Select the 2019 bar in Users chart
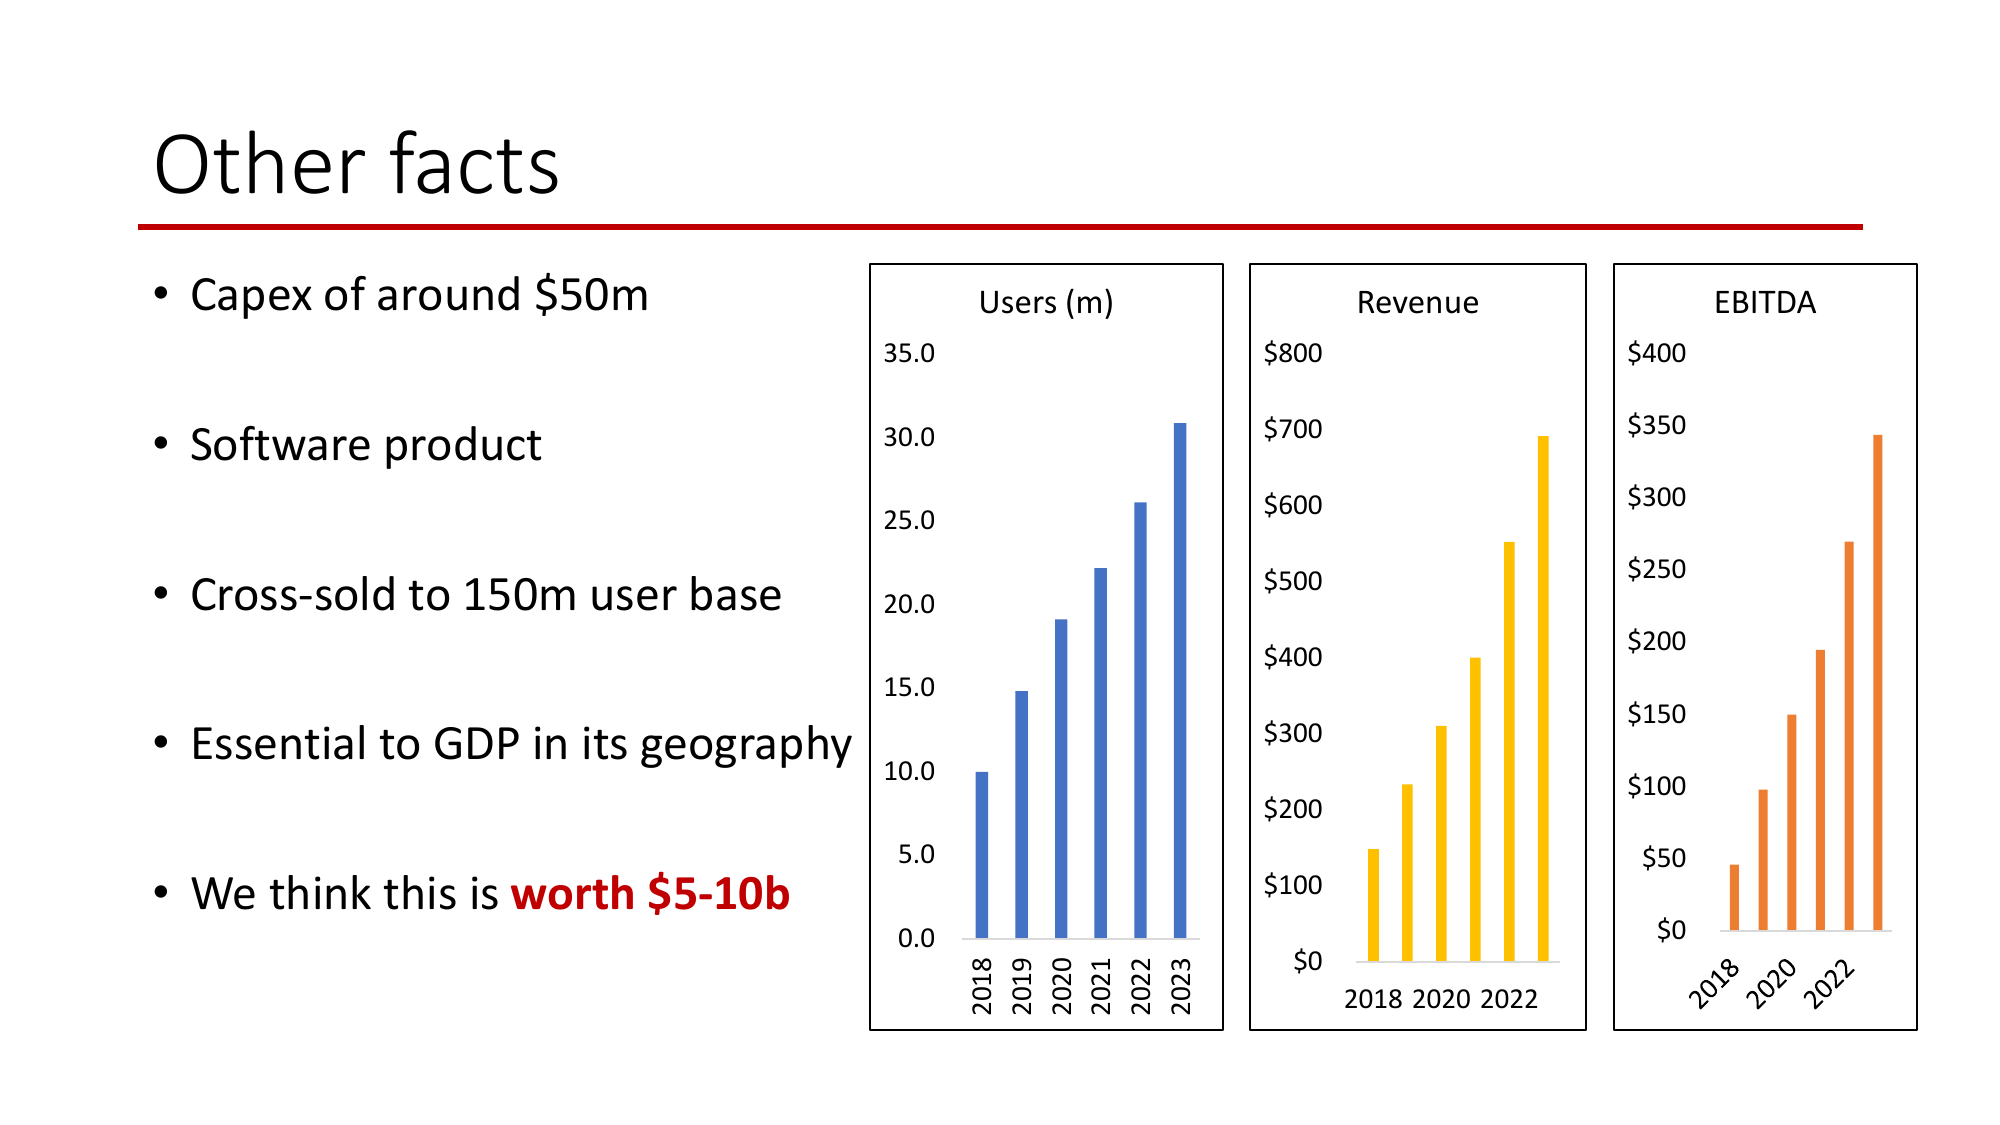Viewport: 2000px width, 1125px height. tap(1021, 814)
